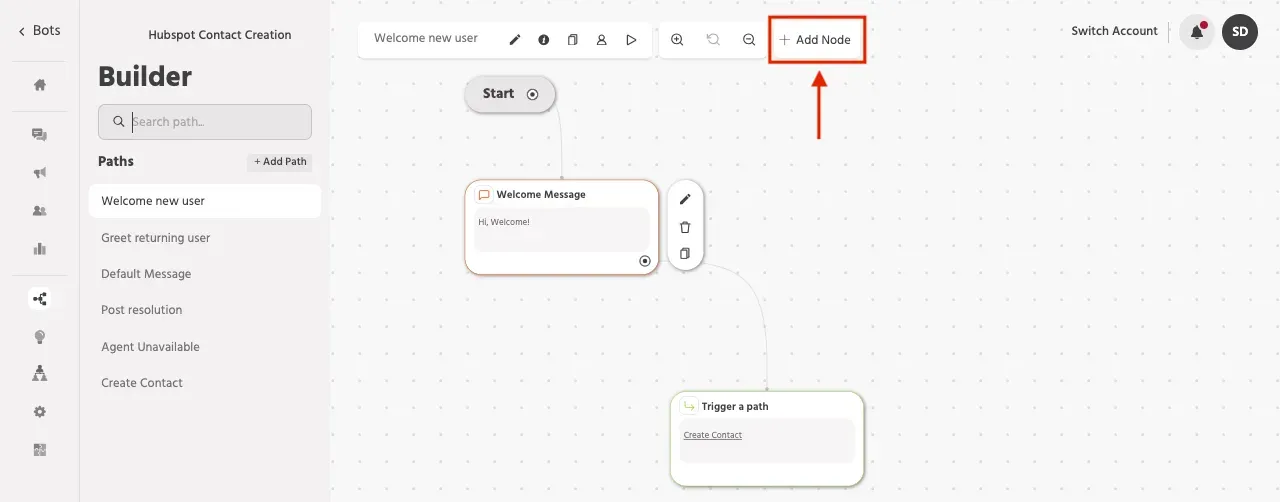Click the Add Path button
Viewport: 1280px width, 502px height.
pos(280,162)
